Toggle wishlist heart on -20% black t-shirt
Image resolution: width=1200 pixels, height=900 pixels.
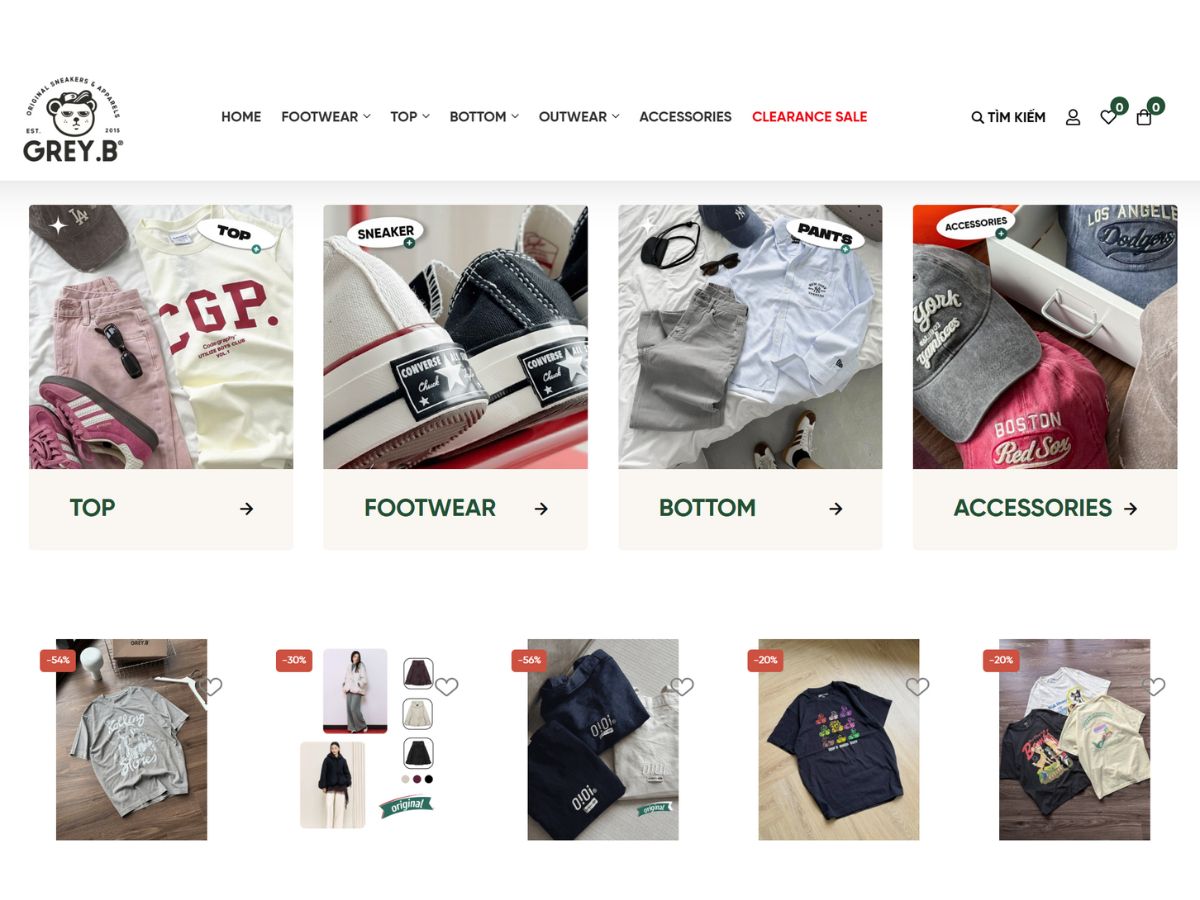tap(918, 687)
